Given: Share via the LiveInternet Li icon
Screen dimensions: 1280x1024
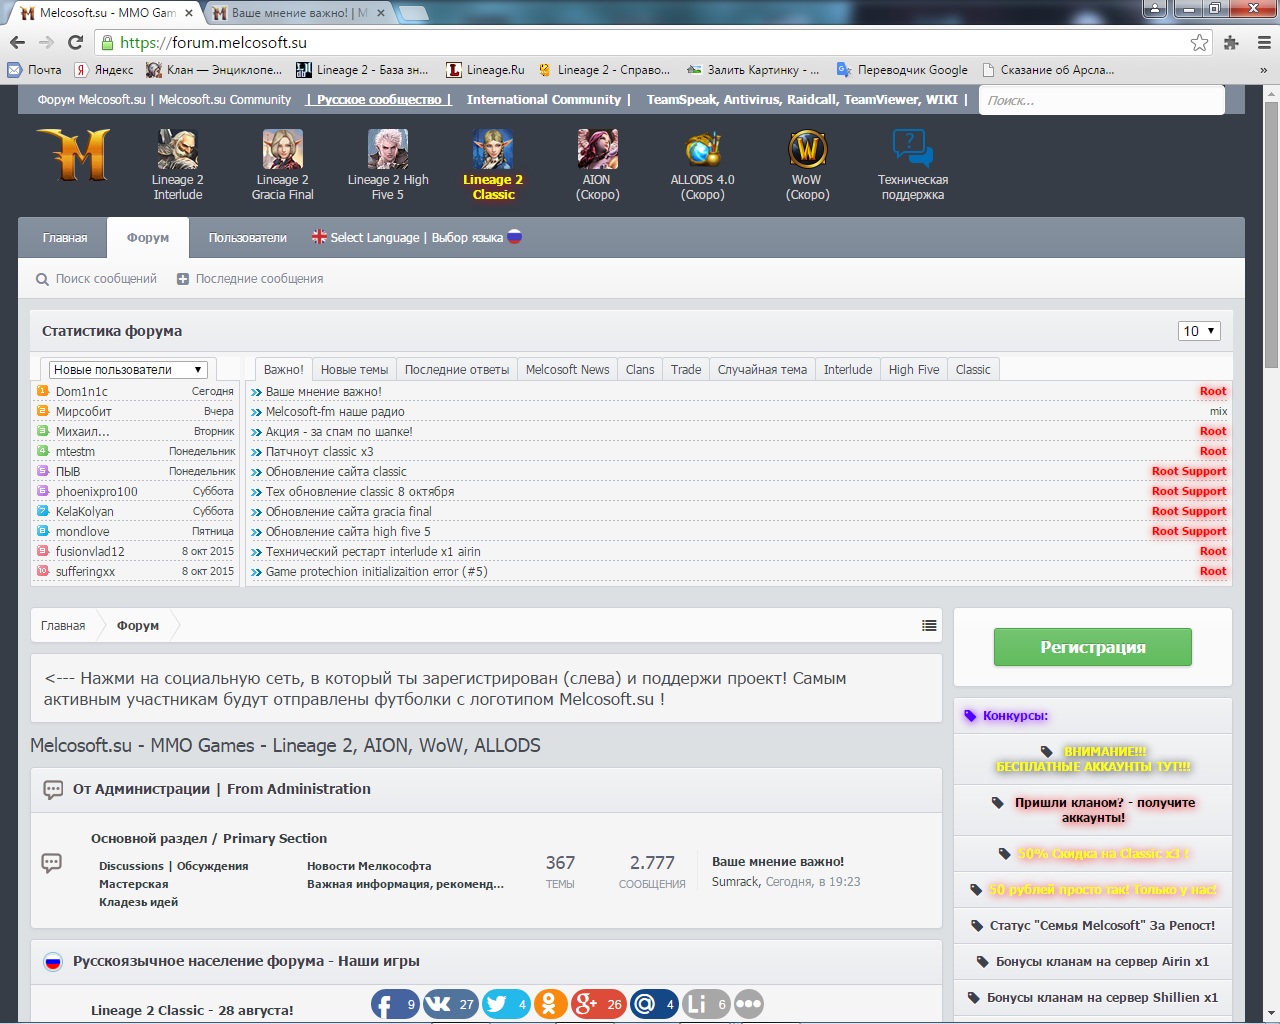Looking at the screenshot, I should click(x=706, y=1004).
